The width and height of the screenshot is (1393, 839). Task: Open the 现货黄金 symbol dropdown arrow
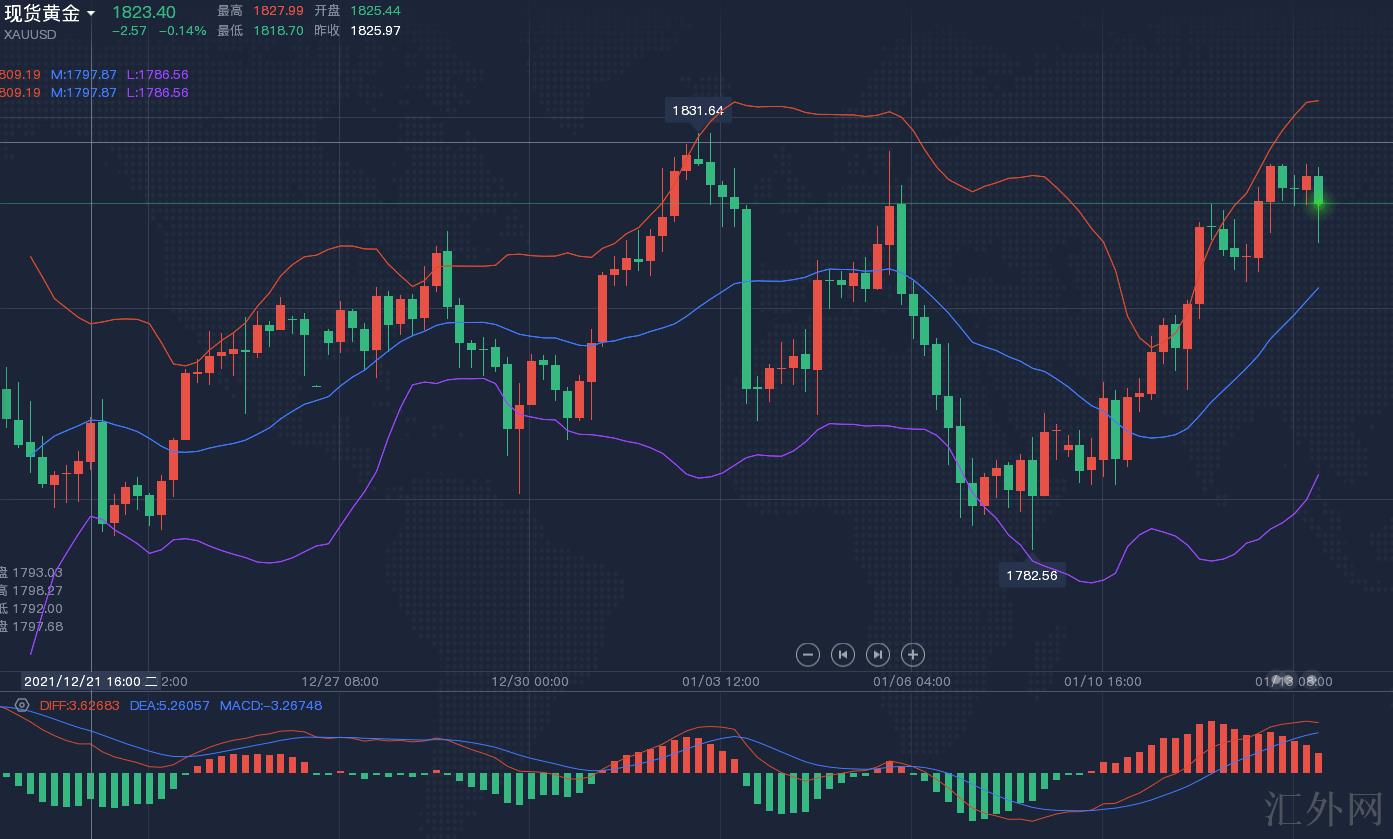tap(91, 13)
